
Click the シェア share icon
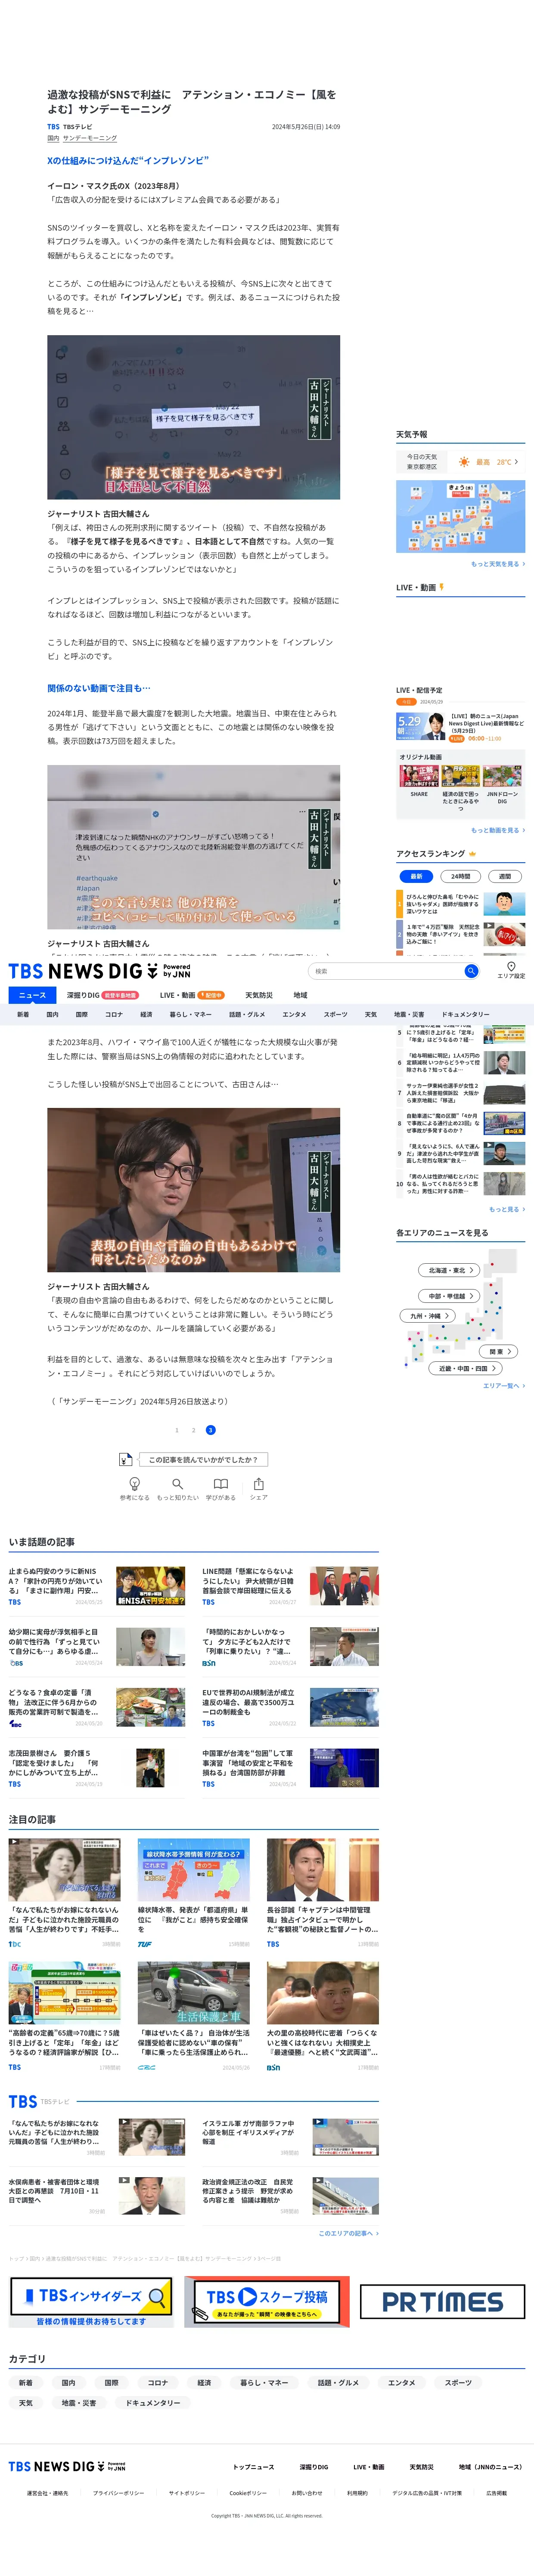point(259,1489)
